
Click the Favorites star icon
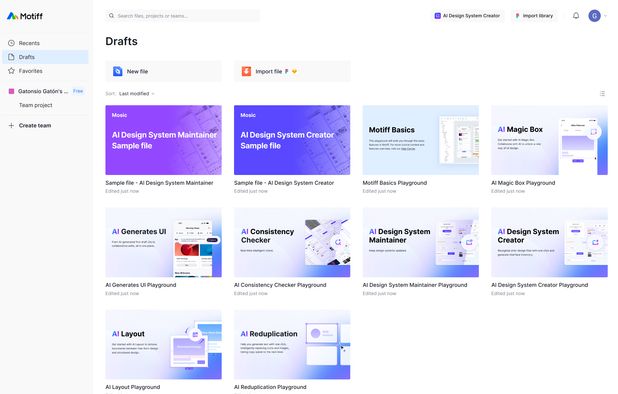click(11, 71)
